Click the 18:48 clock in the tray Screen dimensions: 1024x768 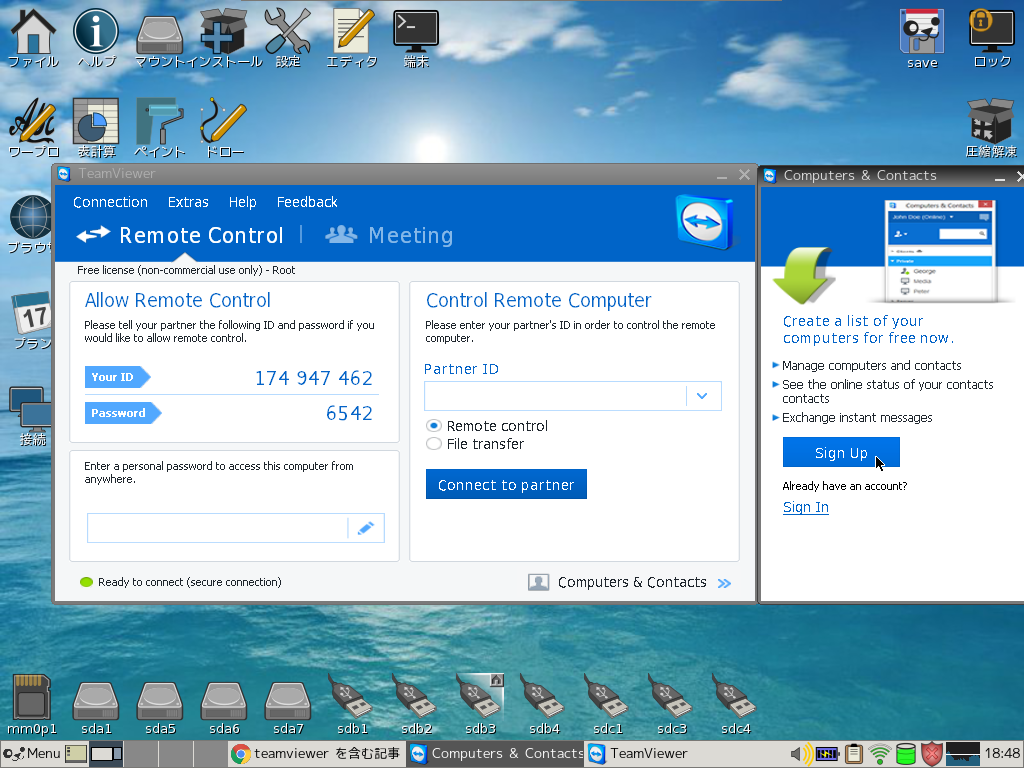[x=1002, y=754]
